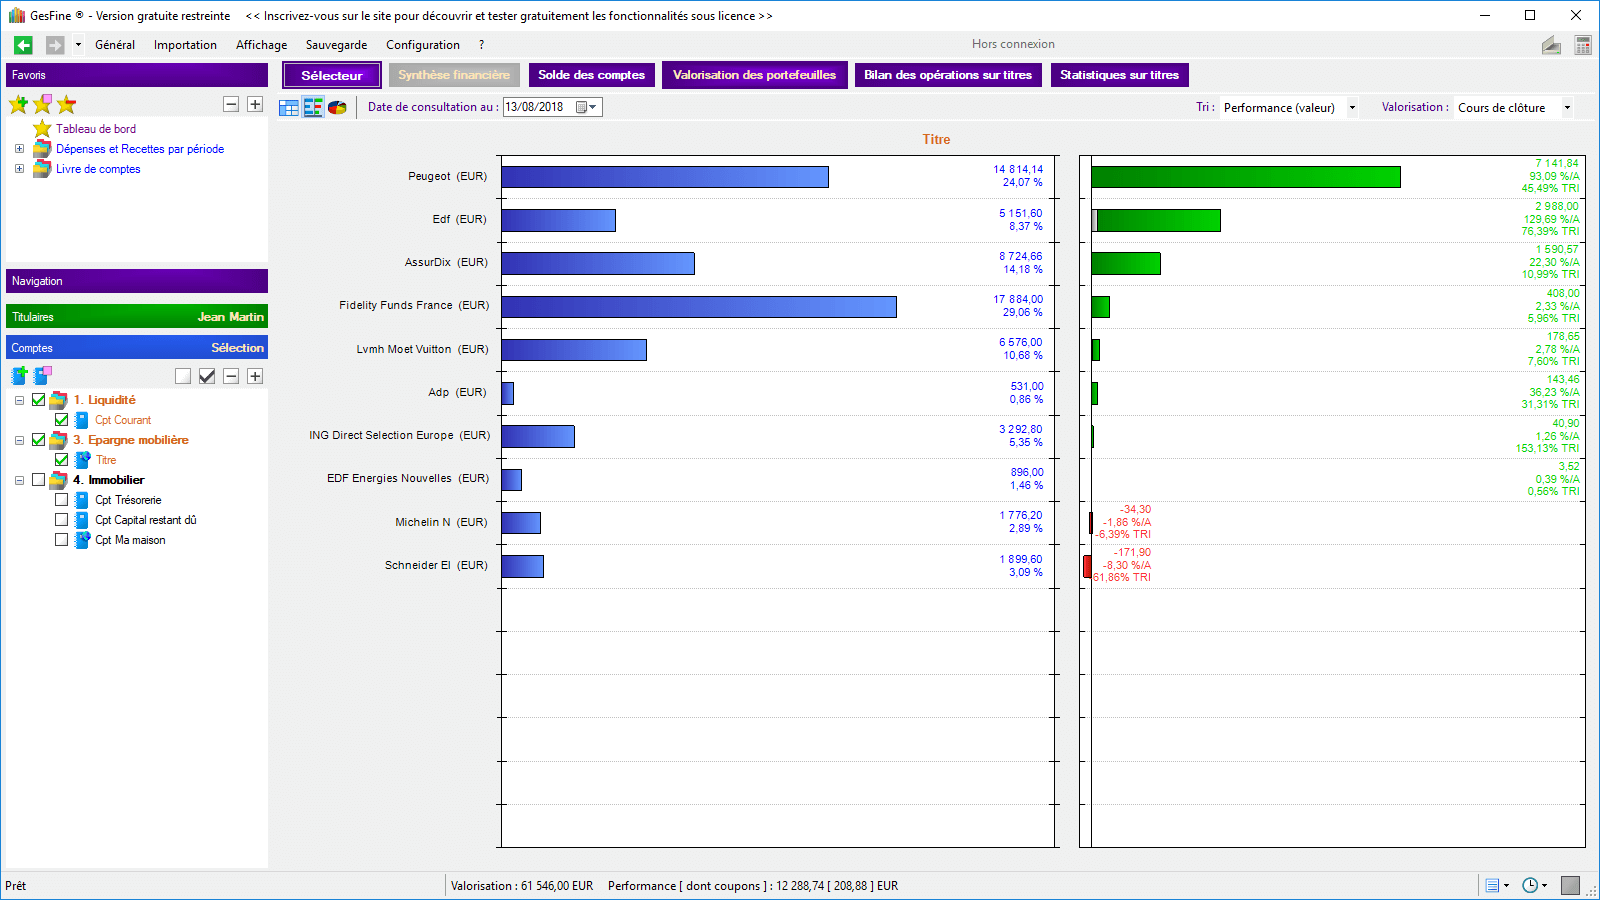Screen dimensions: 1600x900
Task: Click the Sélecteur button
Action: click(332, 75)
